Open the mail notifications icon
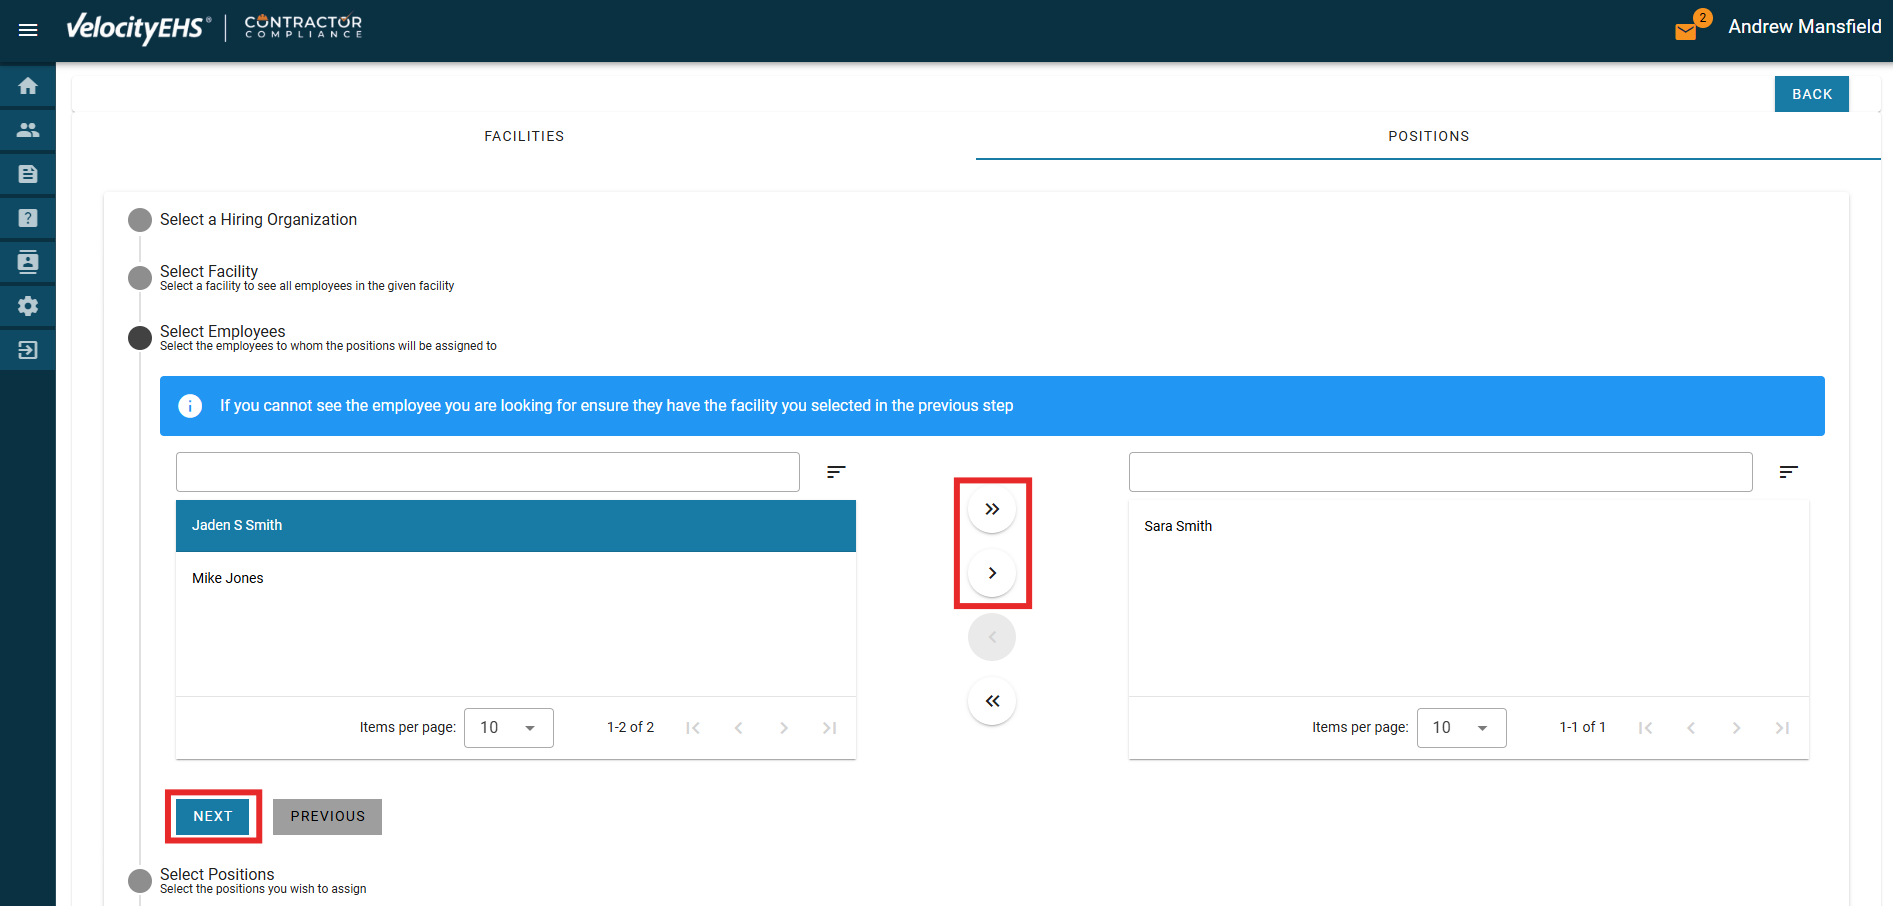Image resolution: width=1893 pixels, height=906 pixels. (x=1686, y=31)
